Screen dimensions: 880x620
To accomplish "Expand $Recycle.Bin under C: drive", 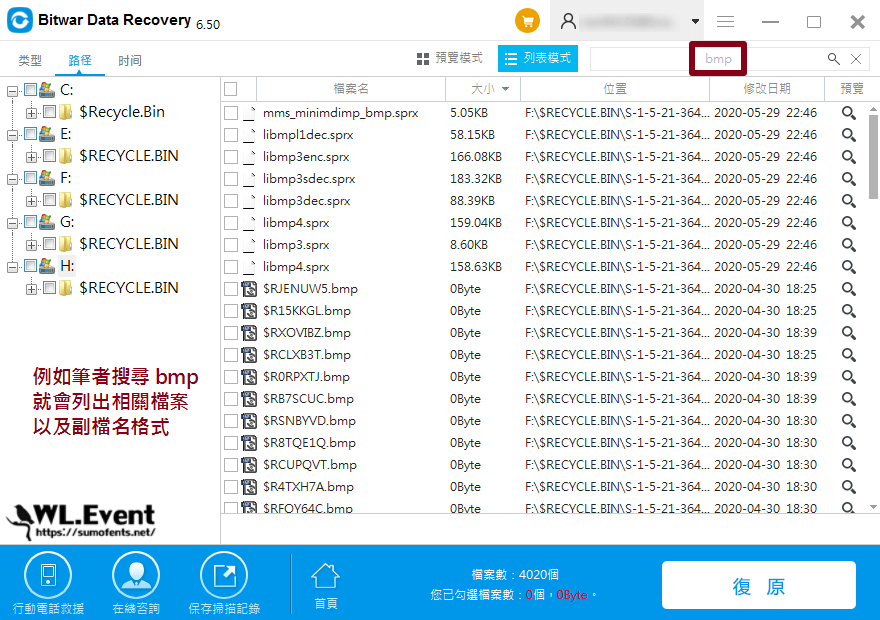I will pos(31,113).
